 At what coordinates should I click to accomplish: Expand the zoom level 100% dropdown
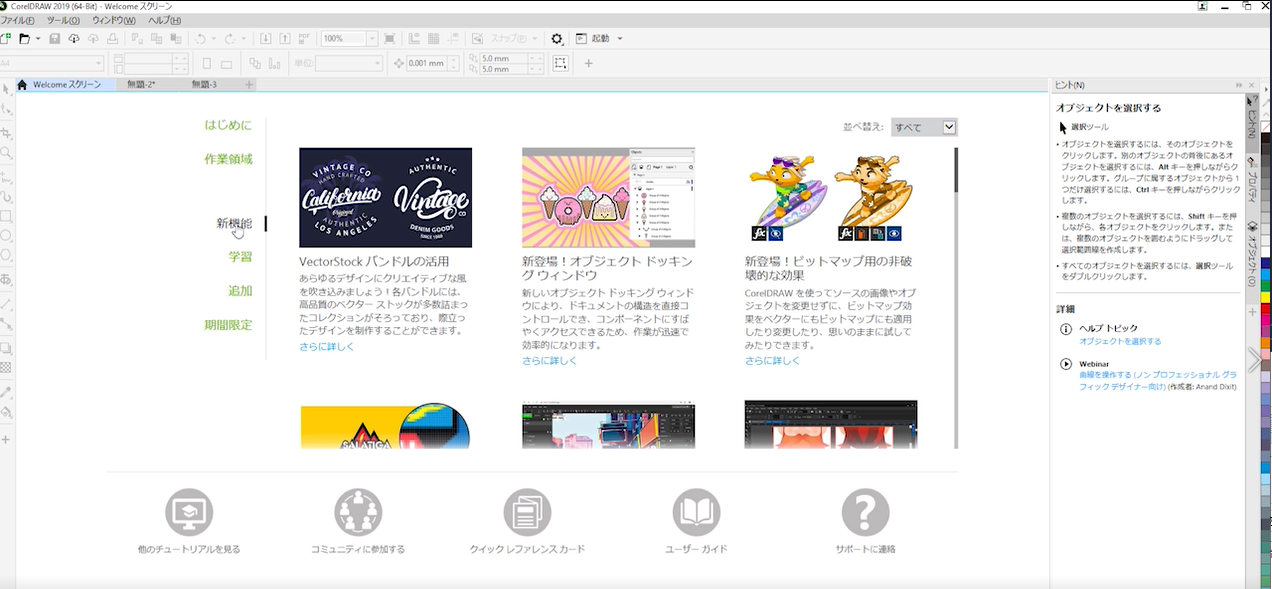point(372,39)
